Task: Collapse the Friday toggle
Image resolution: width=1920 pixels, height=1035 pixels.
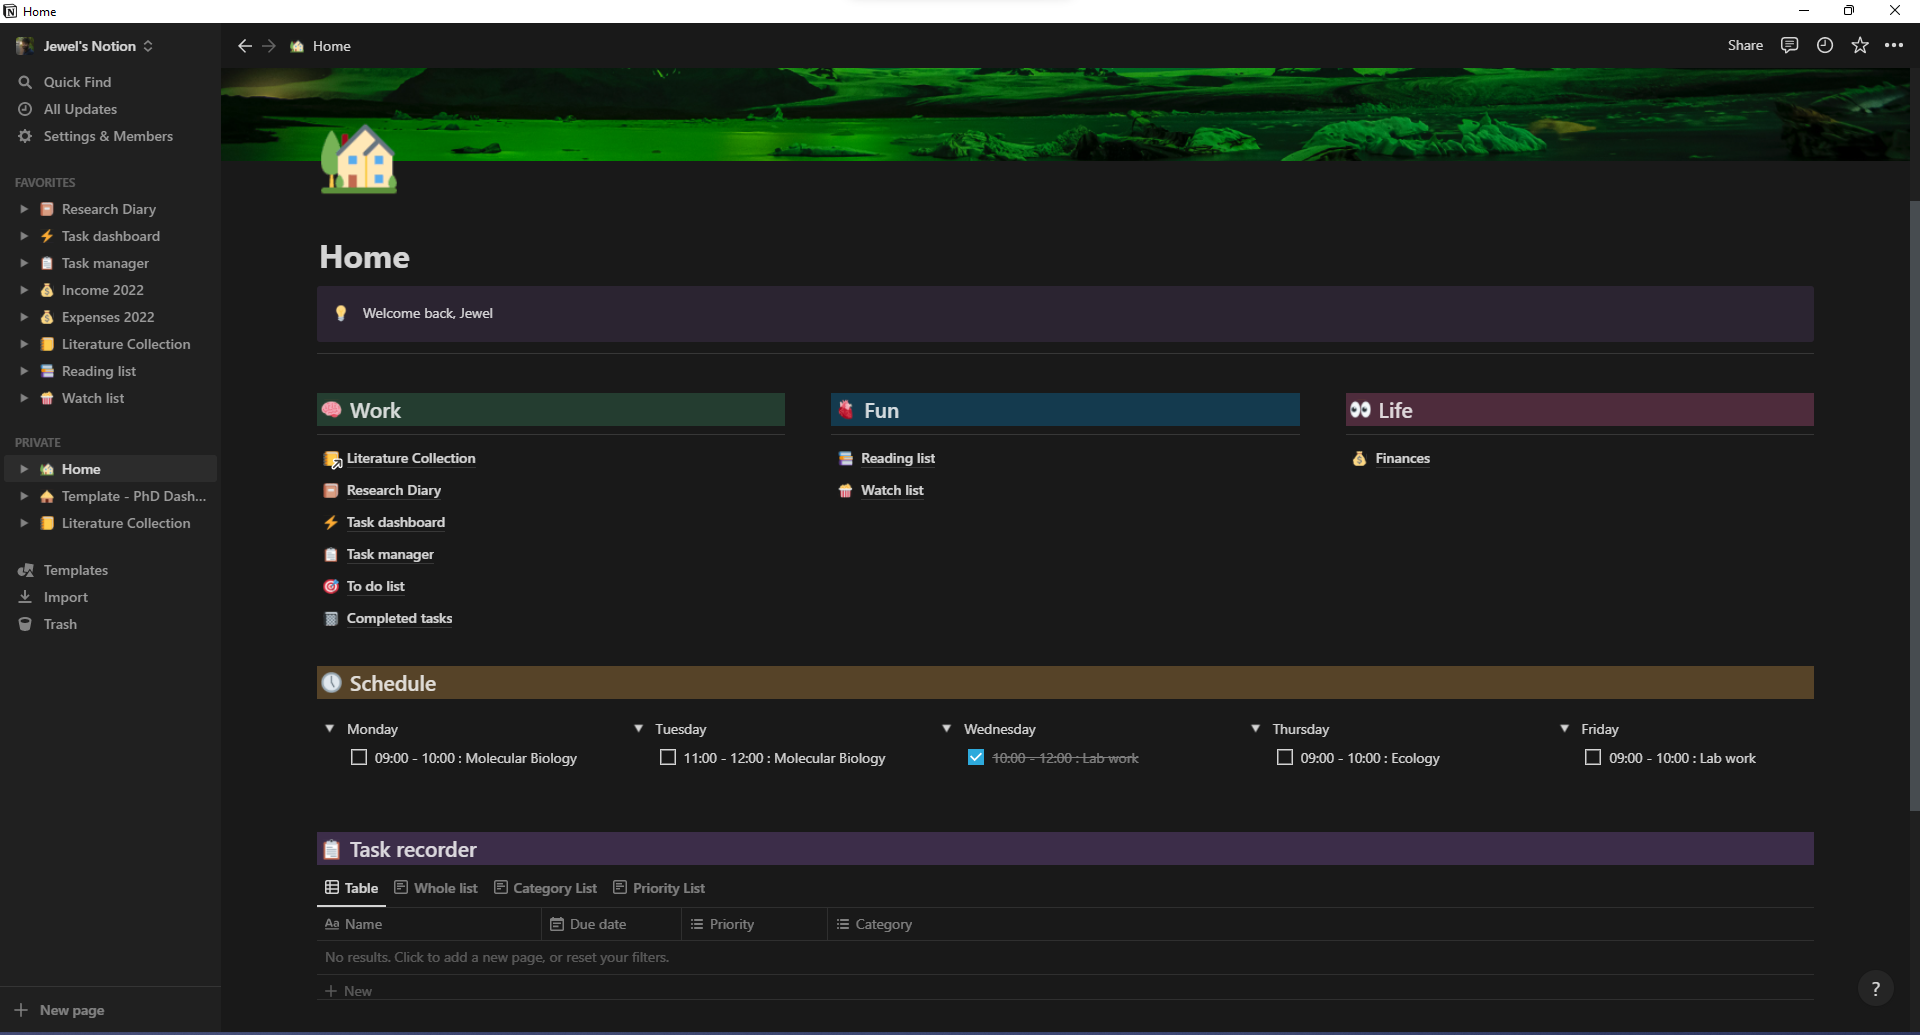Action: click(x=1564, y=729)
